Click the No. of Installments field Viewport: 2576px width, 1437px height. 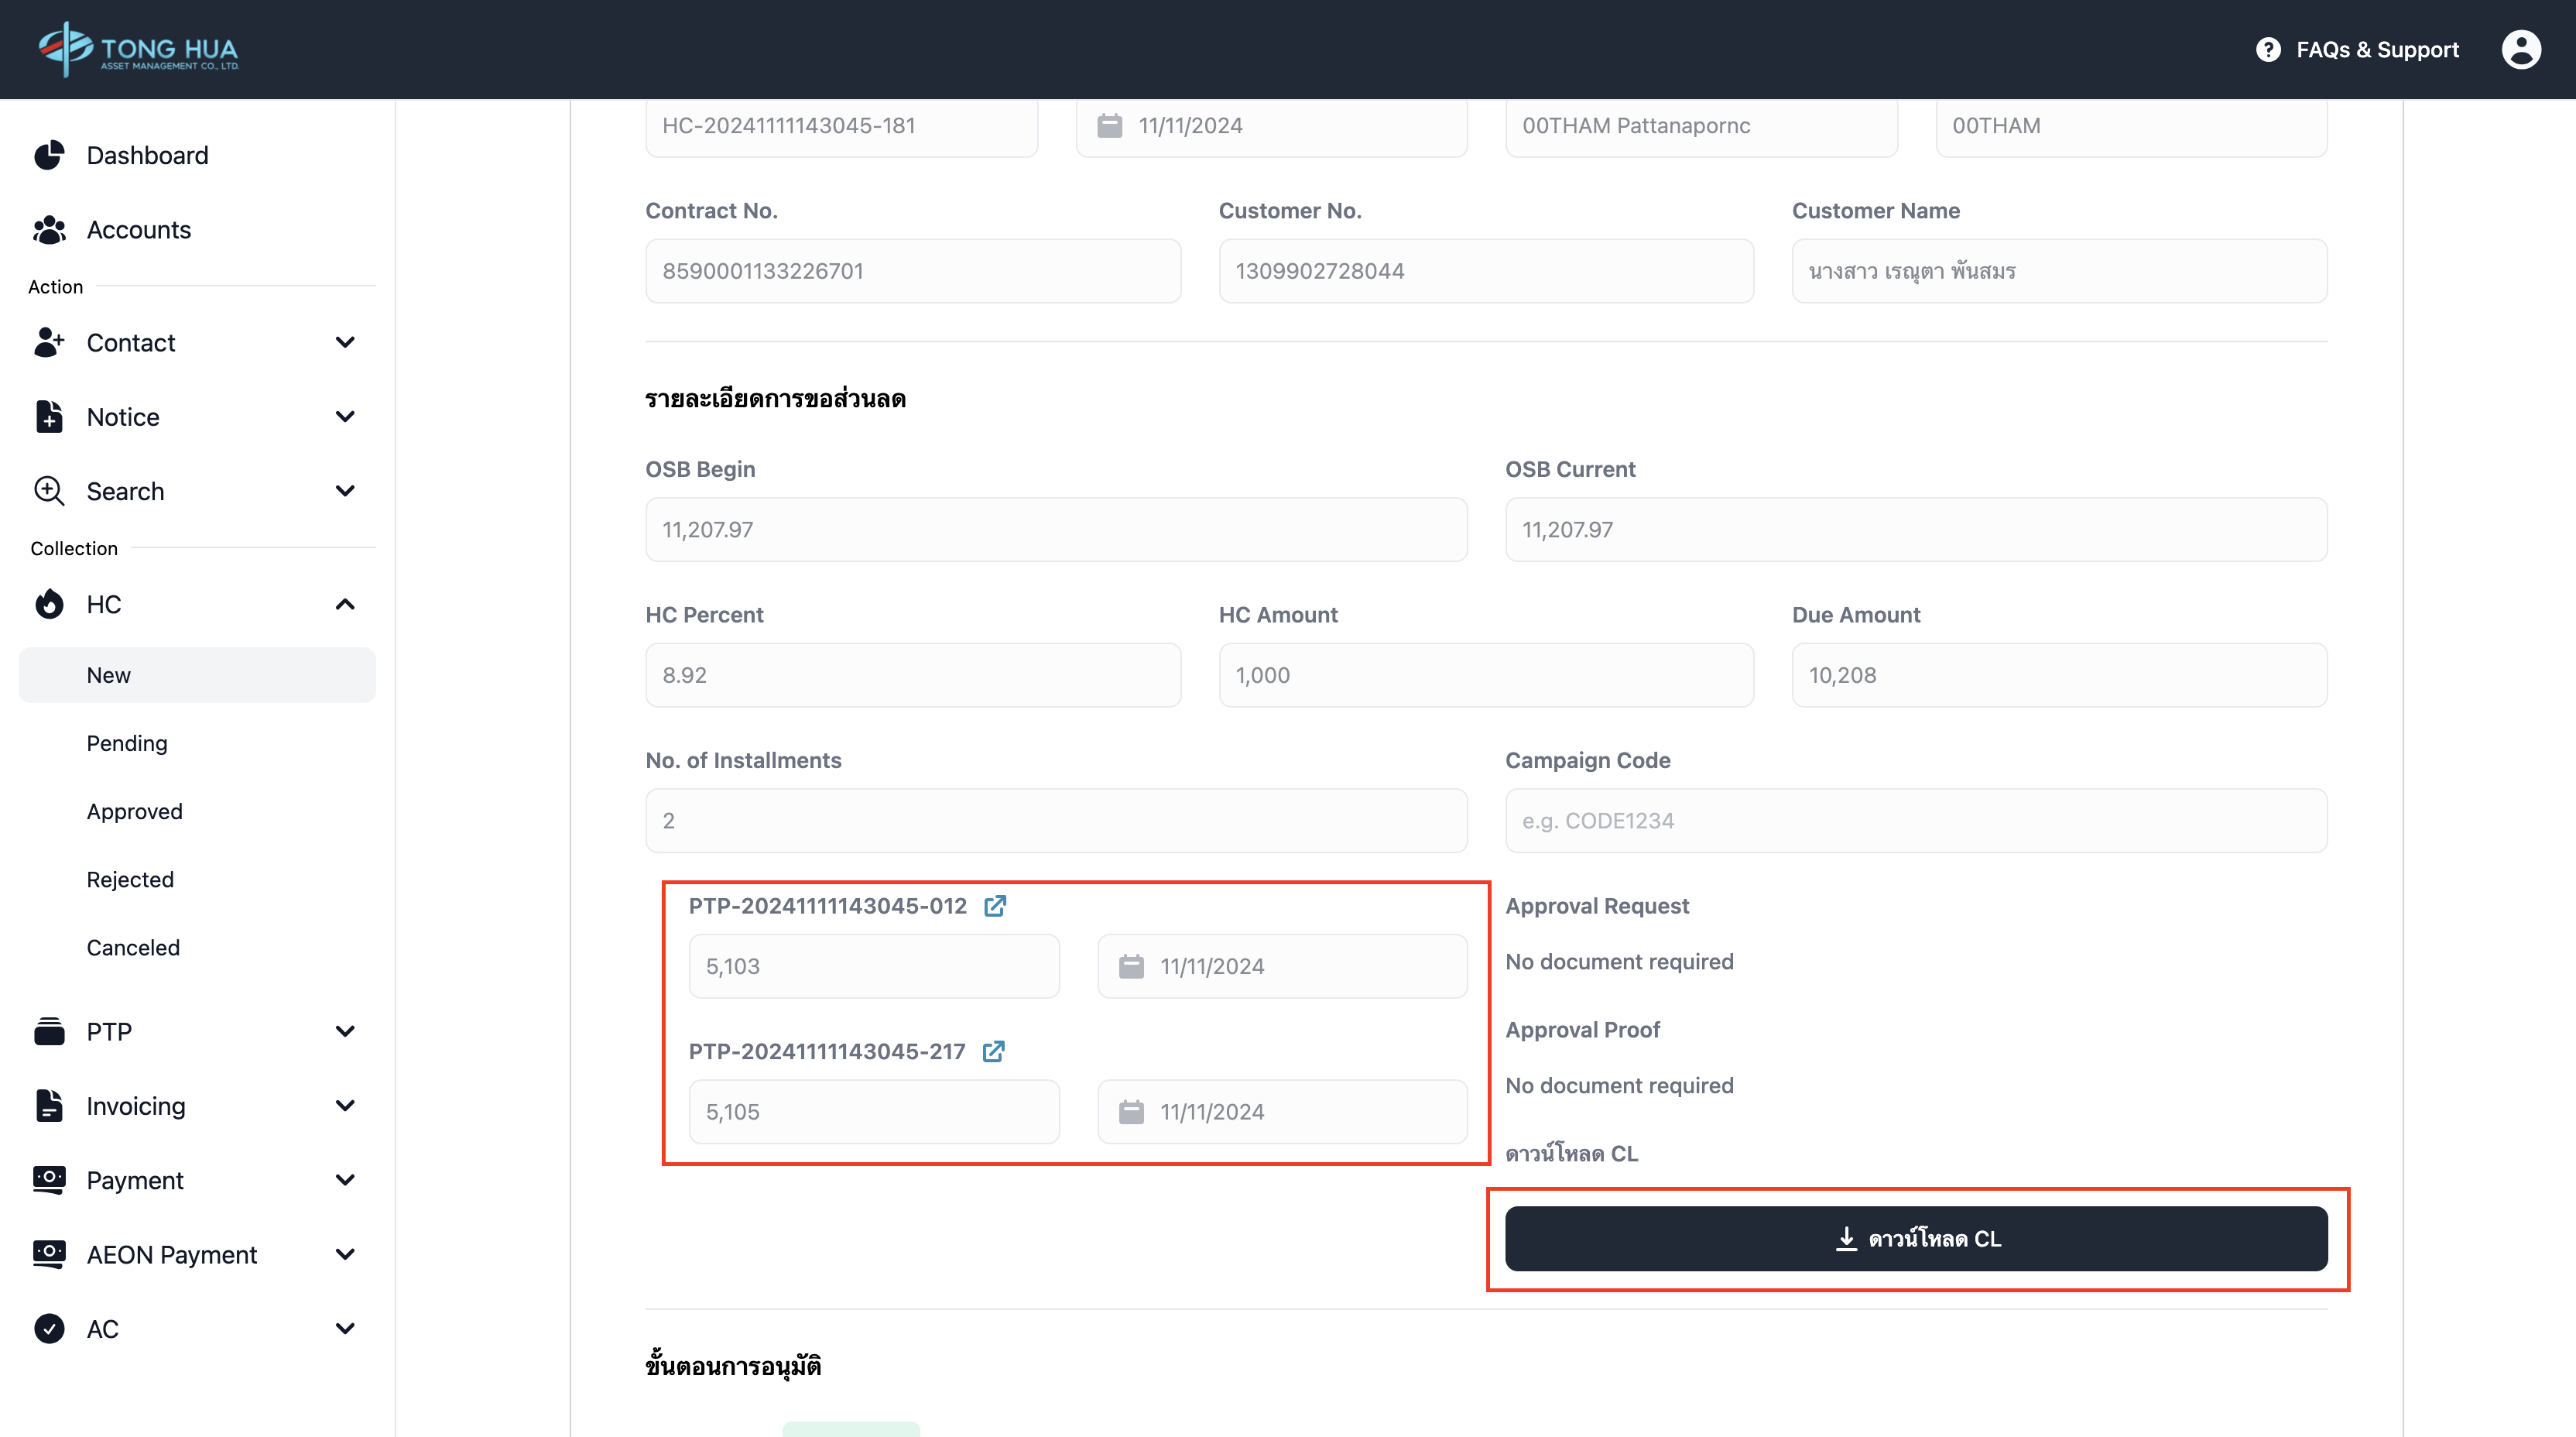point(1055,821)
